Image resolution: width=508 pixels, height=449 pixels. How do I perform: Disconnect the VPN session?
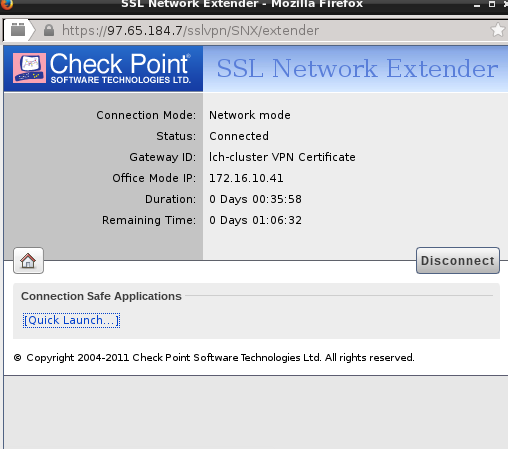point(458,261)
